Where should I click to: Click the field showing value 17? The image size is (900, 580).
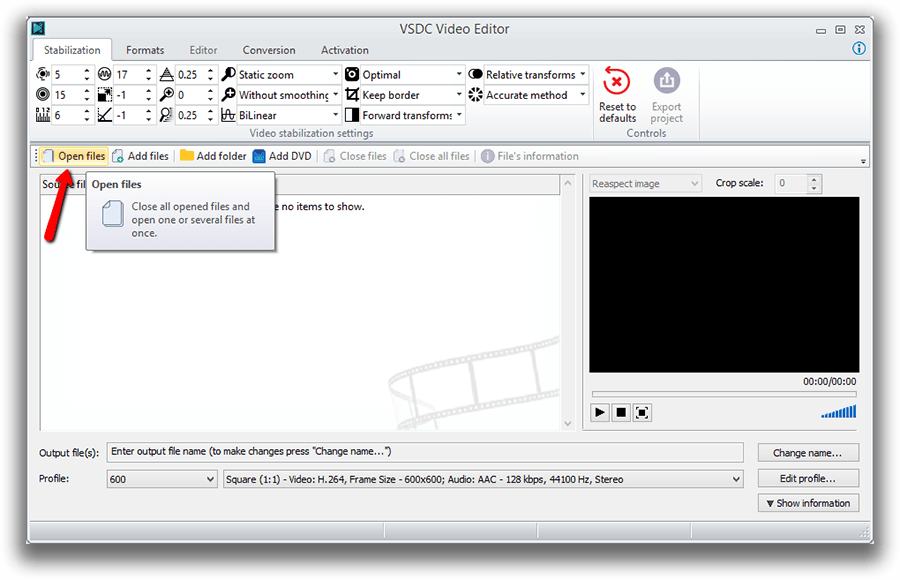(127, 75)
